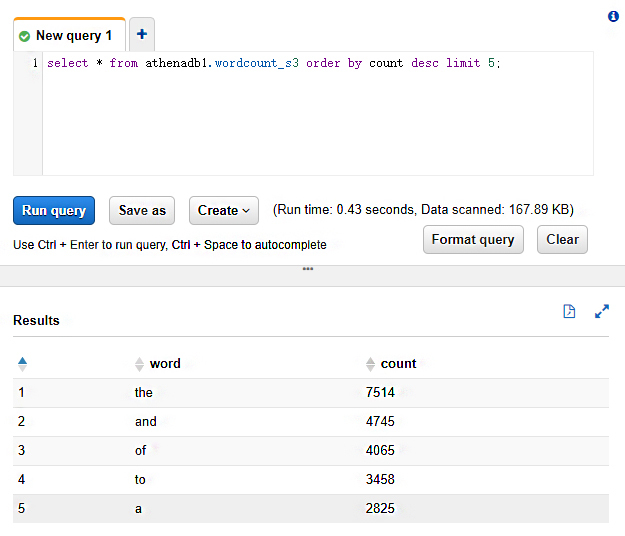The width and height of the screenshot is (625, 536).
Task: Add a new query tab with plus icon
Action: click(x=141, y=35)
